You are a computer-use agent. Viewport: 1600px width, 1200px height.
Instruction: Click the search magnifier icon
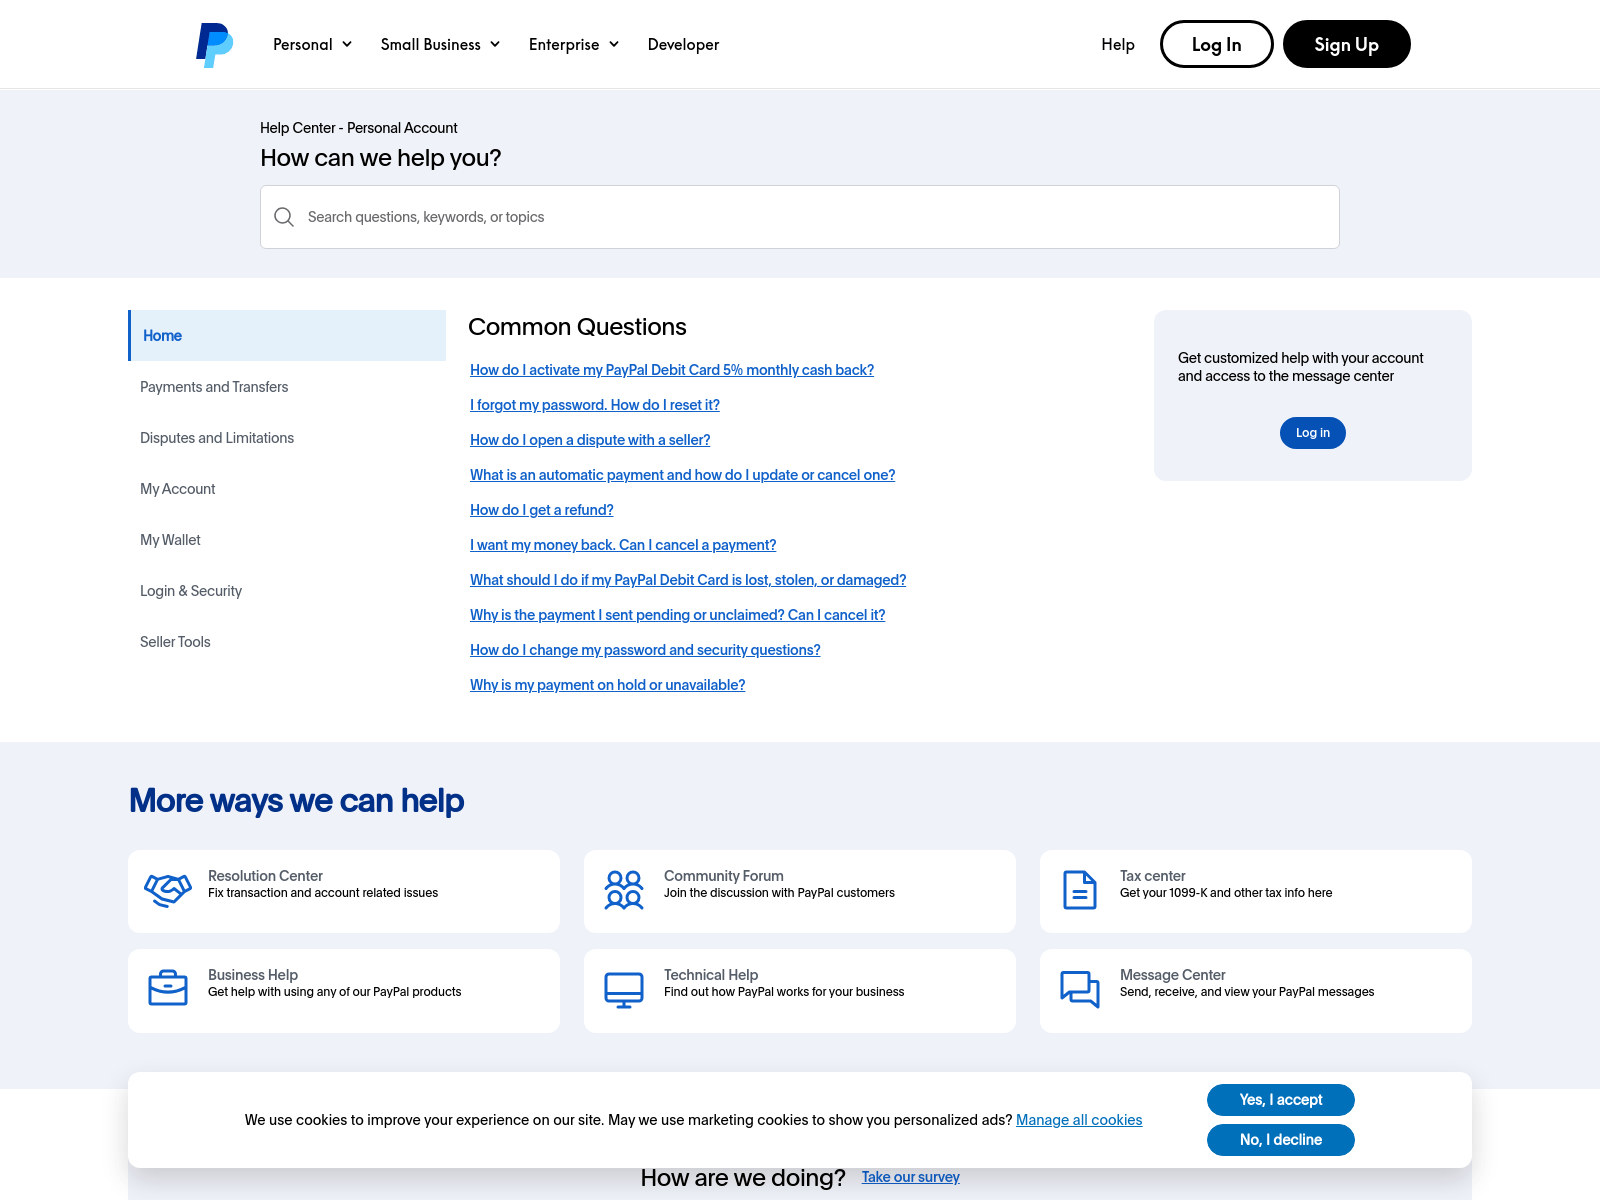tap(284, 217)
